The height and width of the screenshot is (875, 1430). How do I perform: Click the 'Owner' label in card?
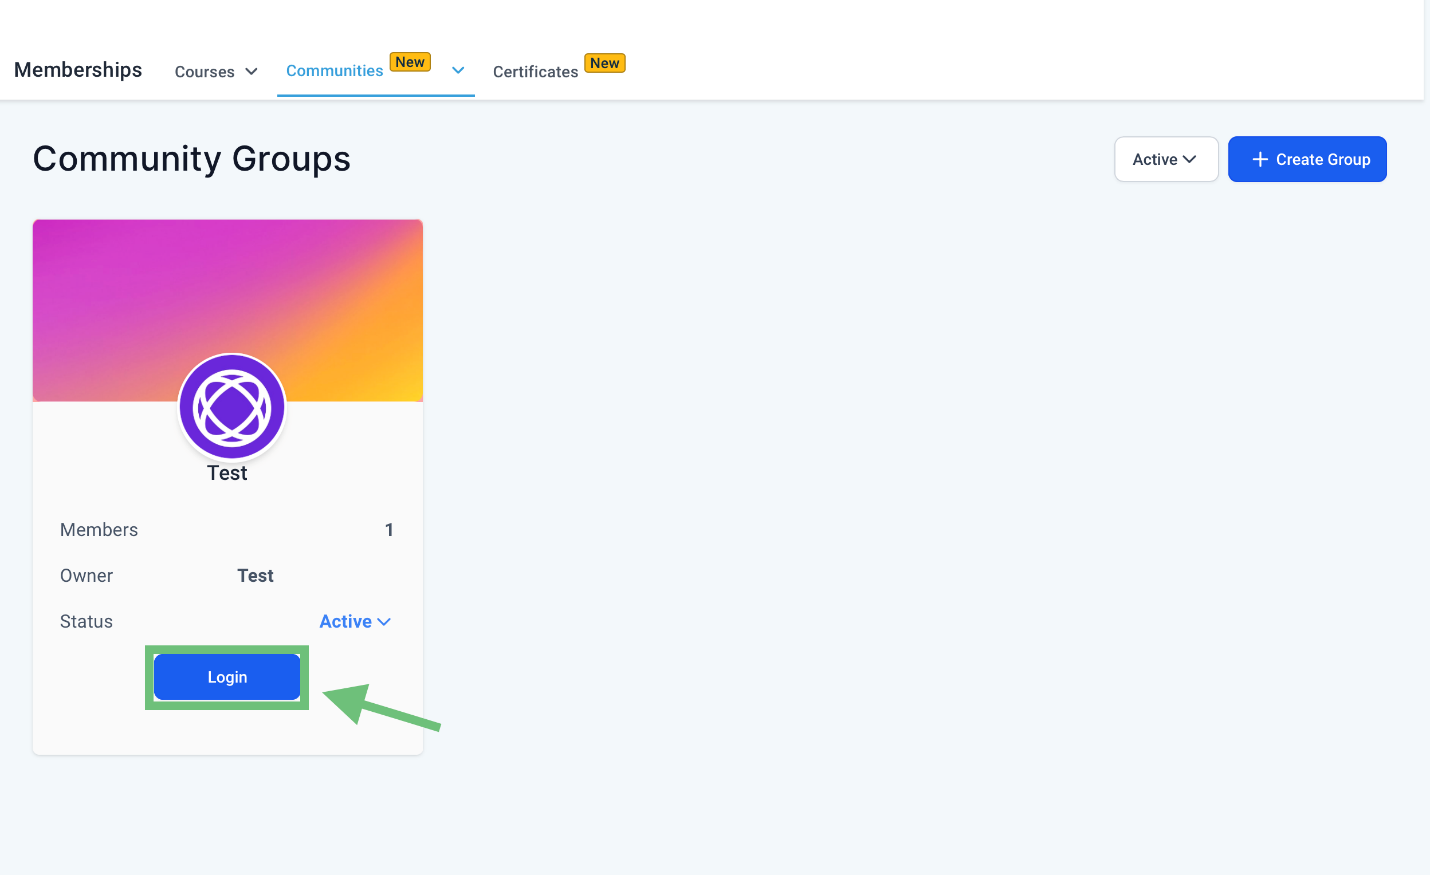(x=86, y=576)
